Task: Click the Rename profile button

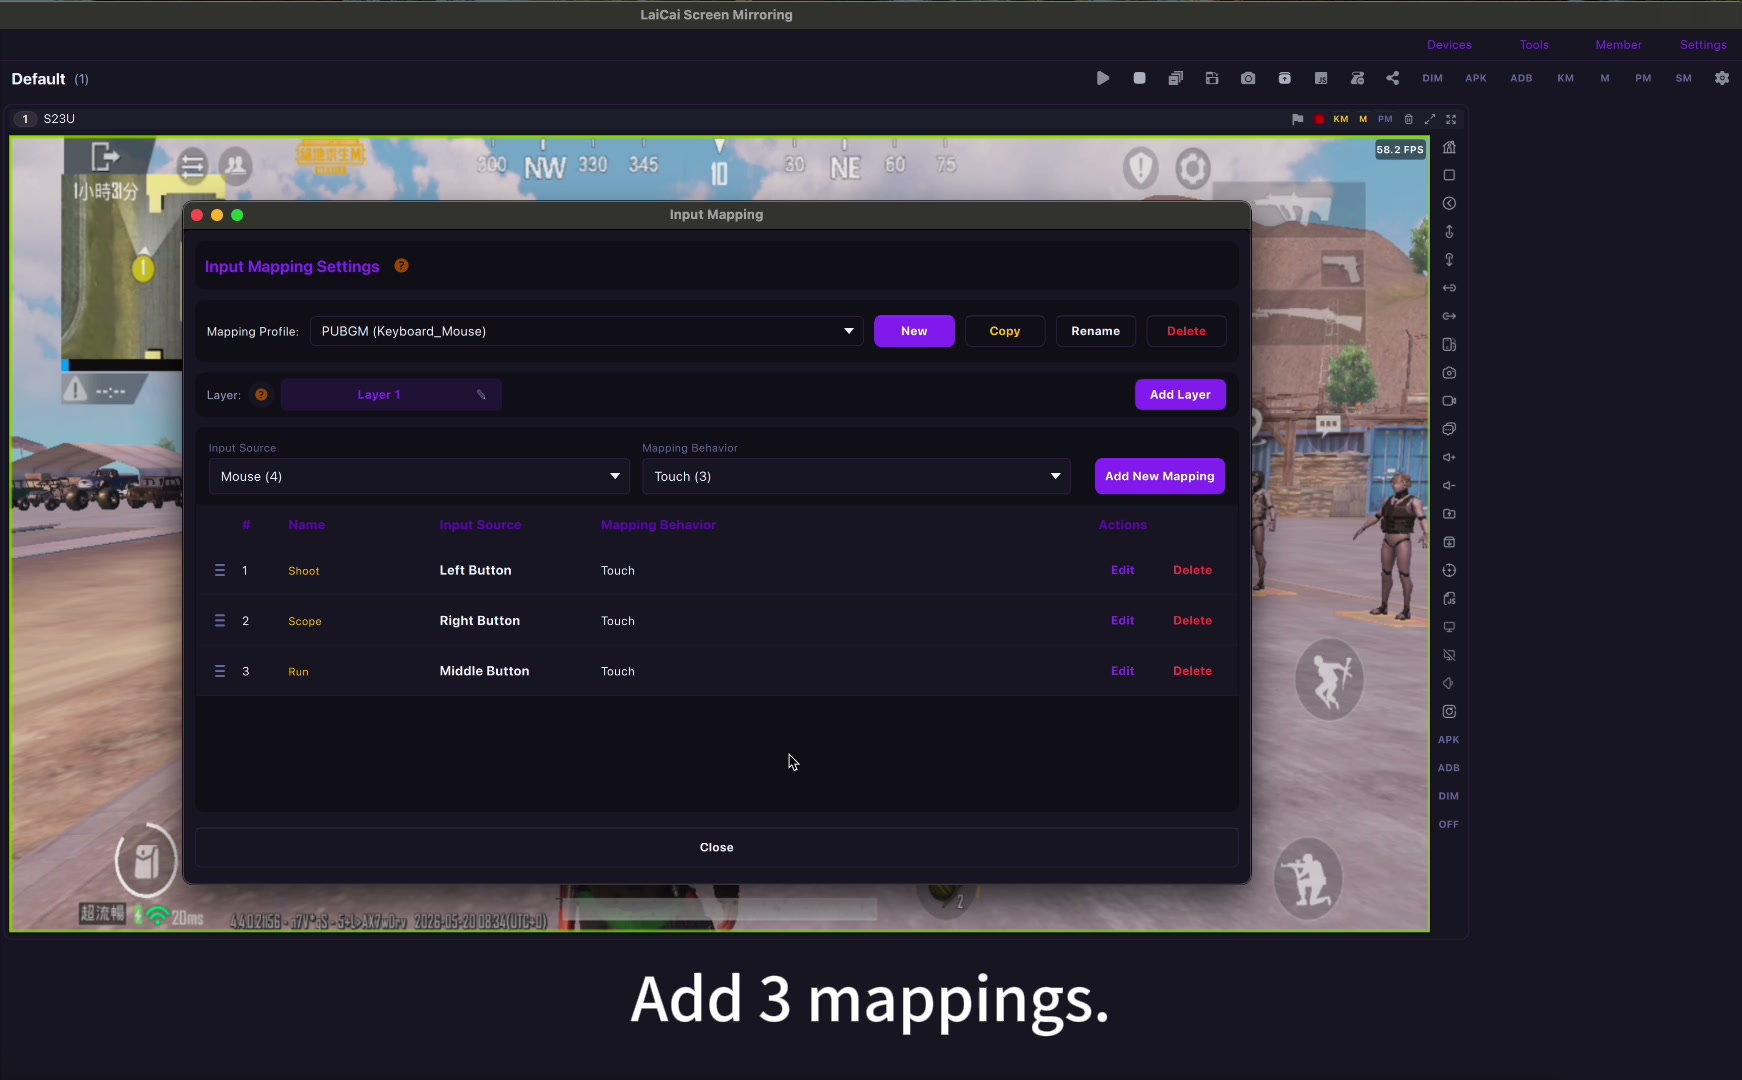Action: pos(1096,331)
